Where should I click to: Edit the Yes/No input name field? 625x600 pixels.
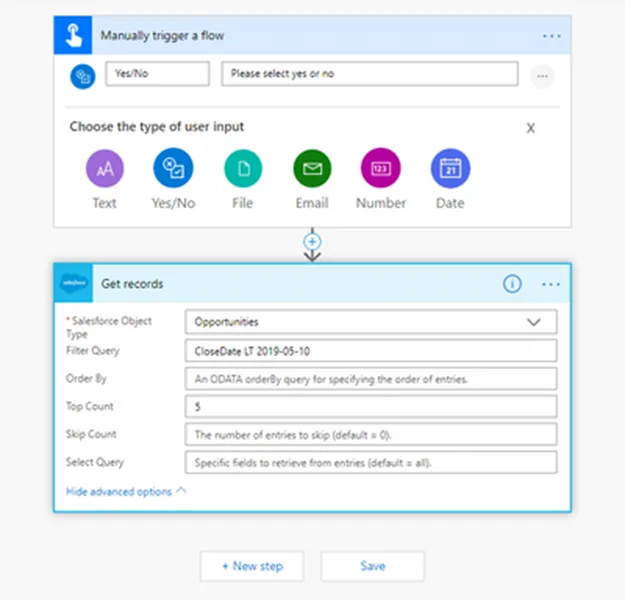click(x=157, y=73)
